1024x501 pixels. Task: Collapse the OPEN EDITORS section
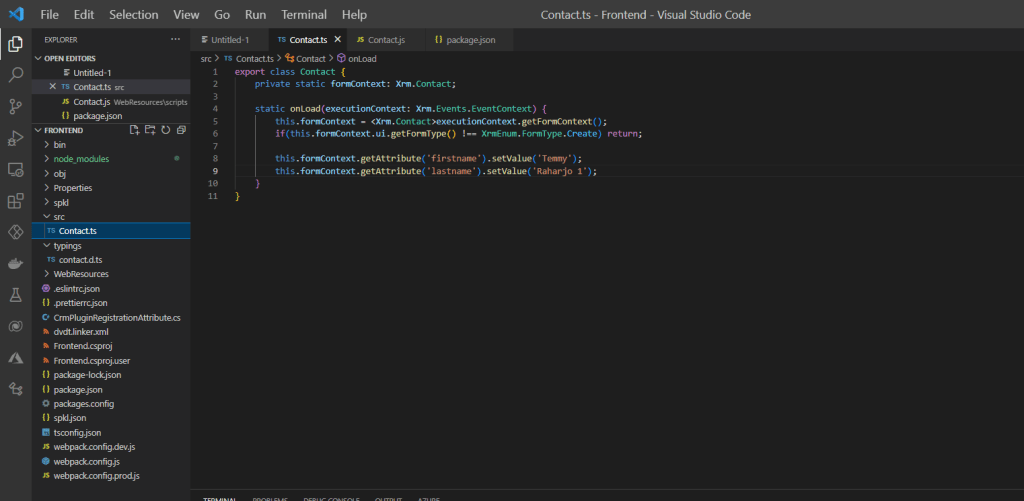[39, 58]
